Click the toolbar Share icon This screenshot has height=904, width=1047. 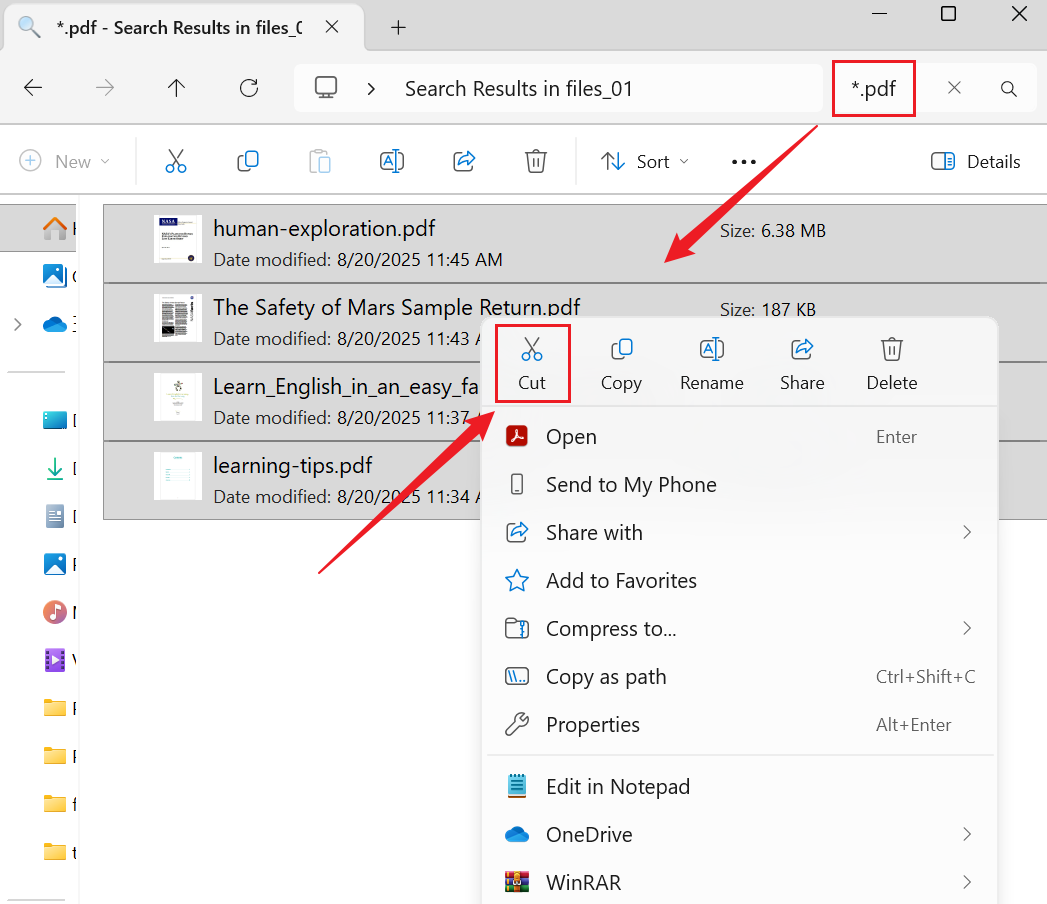pyautogui.click(x=464, y=161)
